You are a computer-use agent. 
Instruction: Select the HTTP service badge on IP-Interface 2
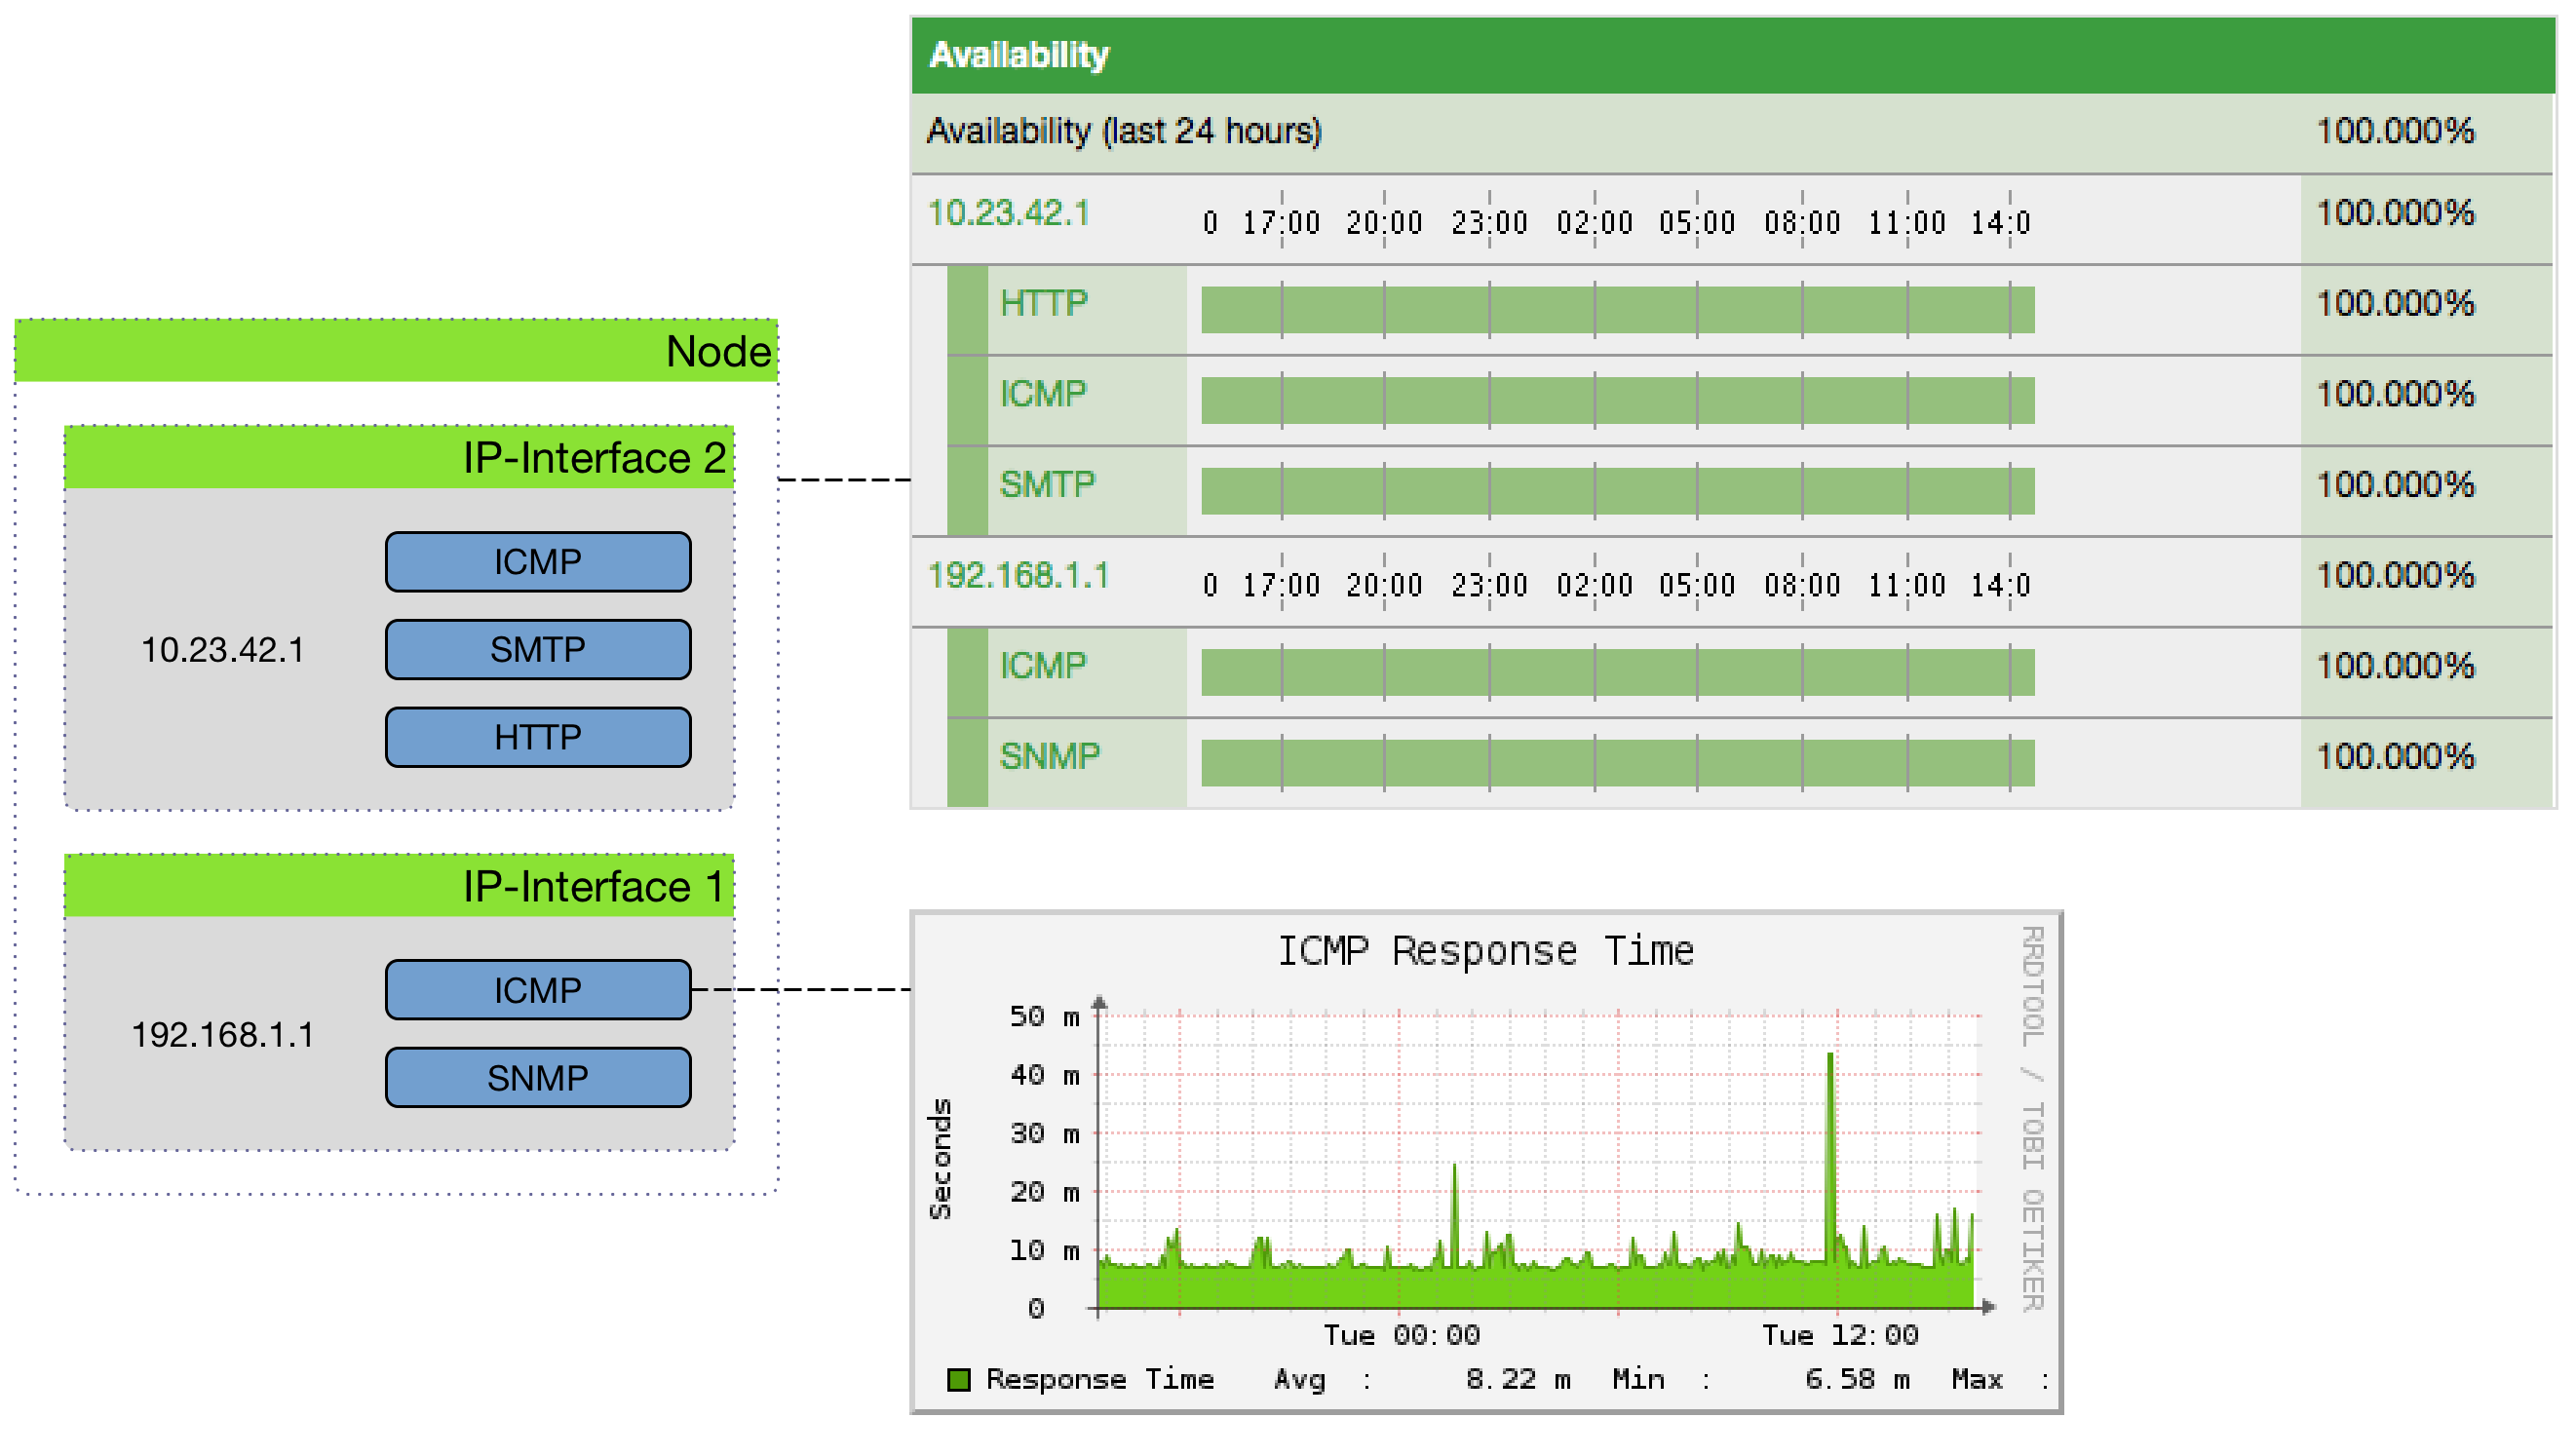(537, 737)
